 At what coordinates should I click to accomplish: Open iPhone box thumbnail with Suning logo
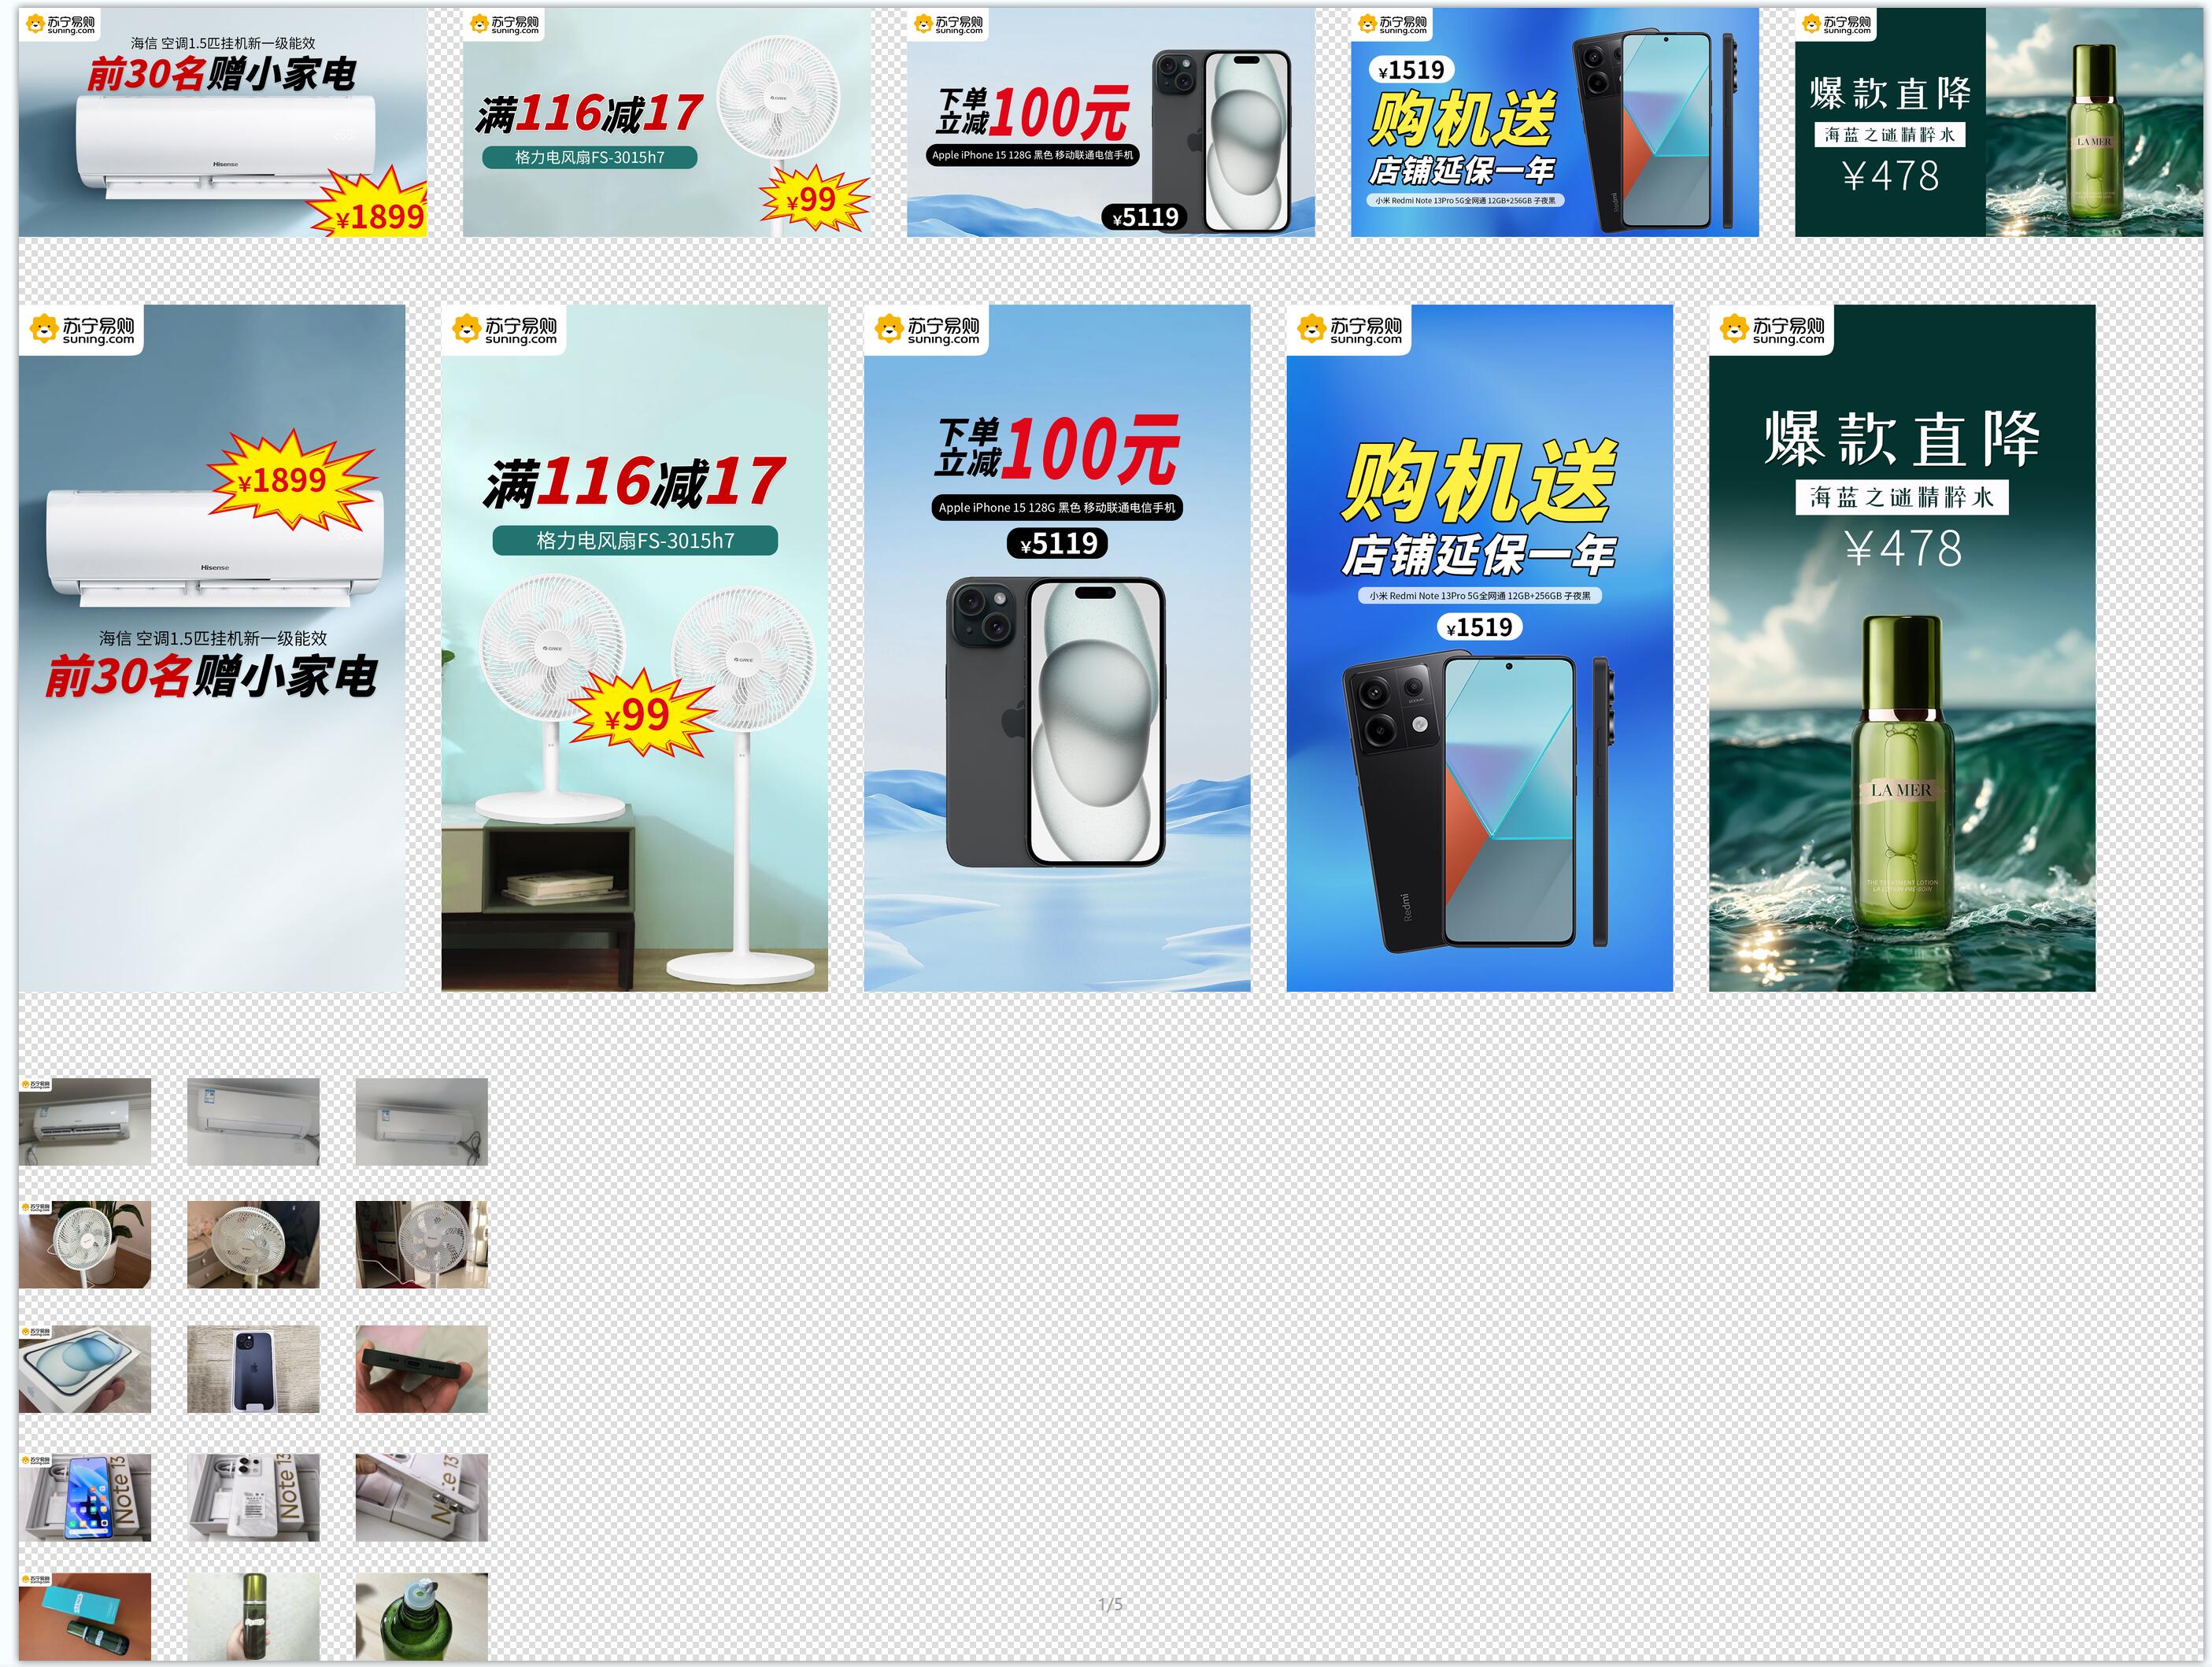(85, 1370)
